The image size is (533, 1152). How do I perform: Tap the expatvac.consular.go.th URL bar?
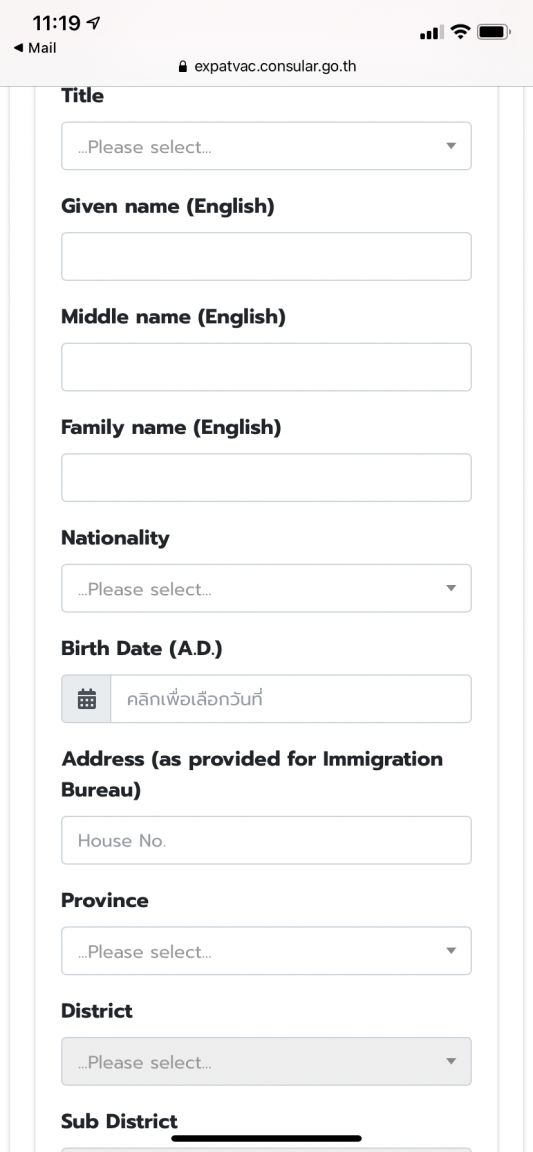click(x=267, y=67)
